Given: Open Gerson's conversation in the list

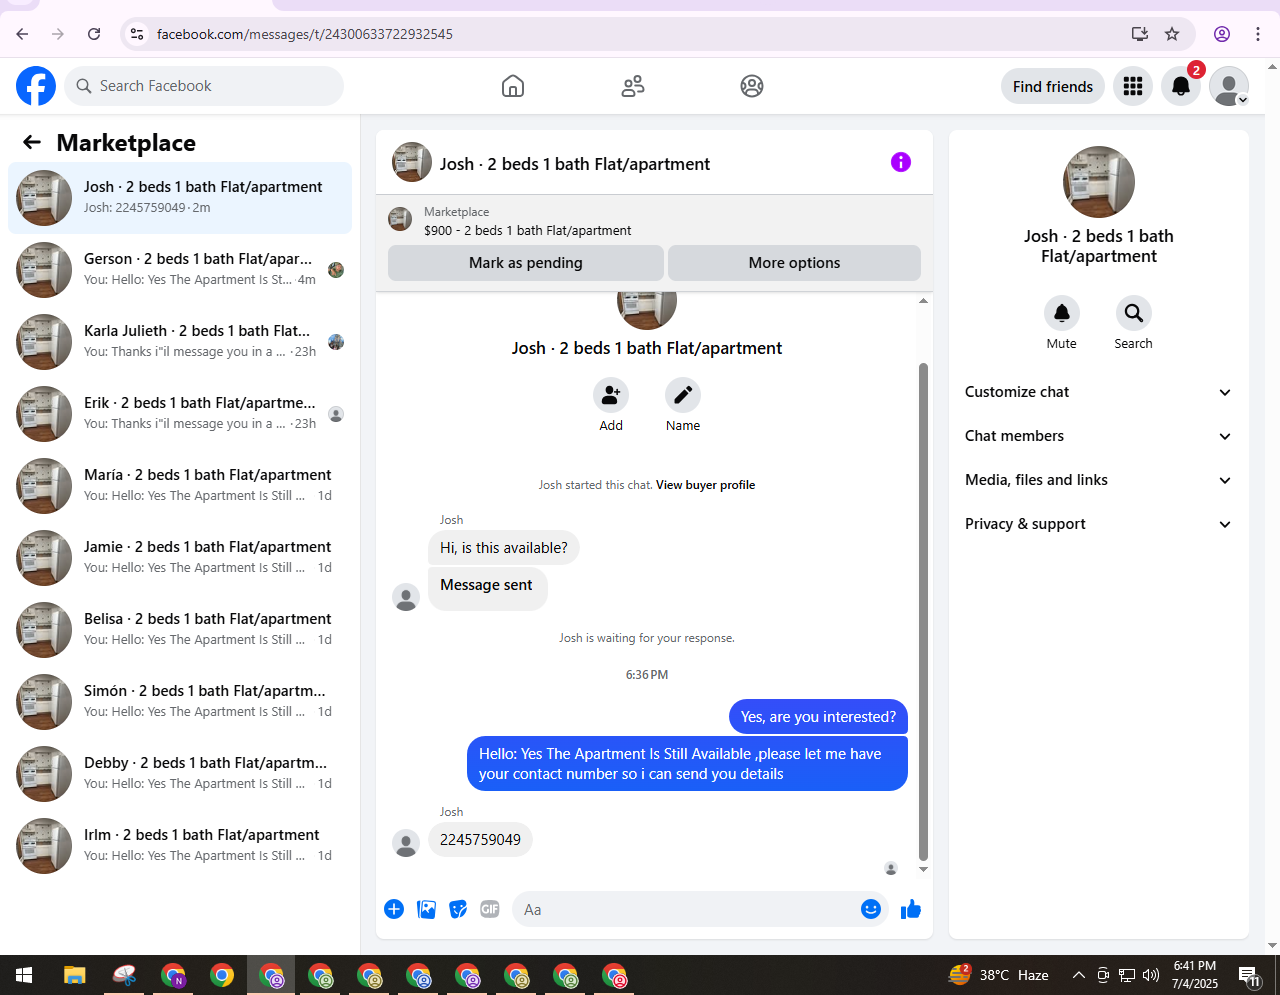Looking at the screenshot, I should 180,270.
